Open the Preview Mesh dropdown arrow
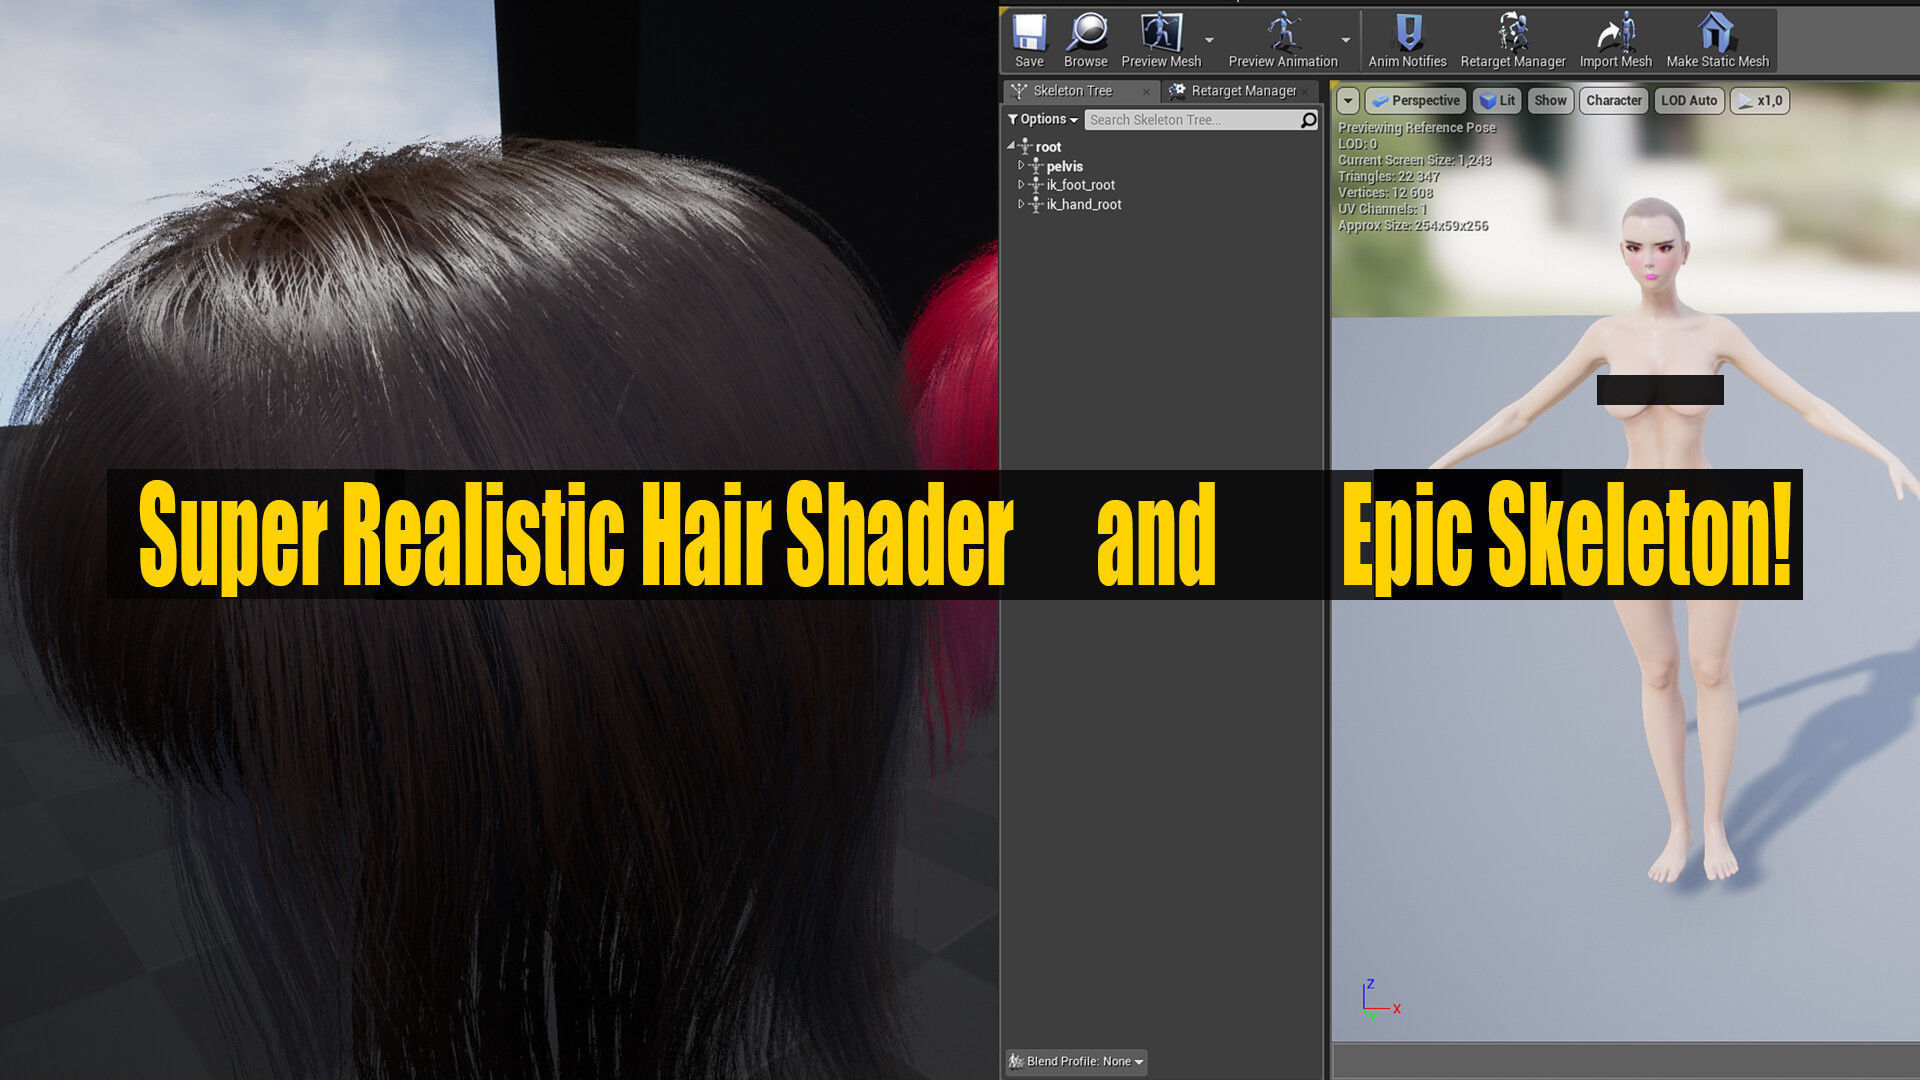Viewport: 1920px width, 1080px height. pos(1210,40)
